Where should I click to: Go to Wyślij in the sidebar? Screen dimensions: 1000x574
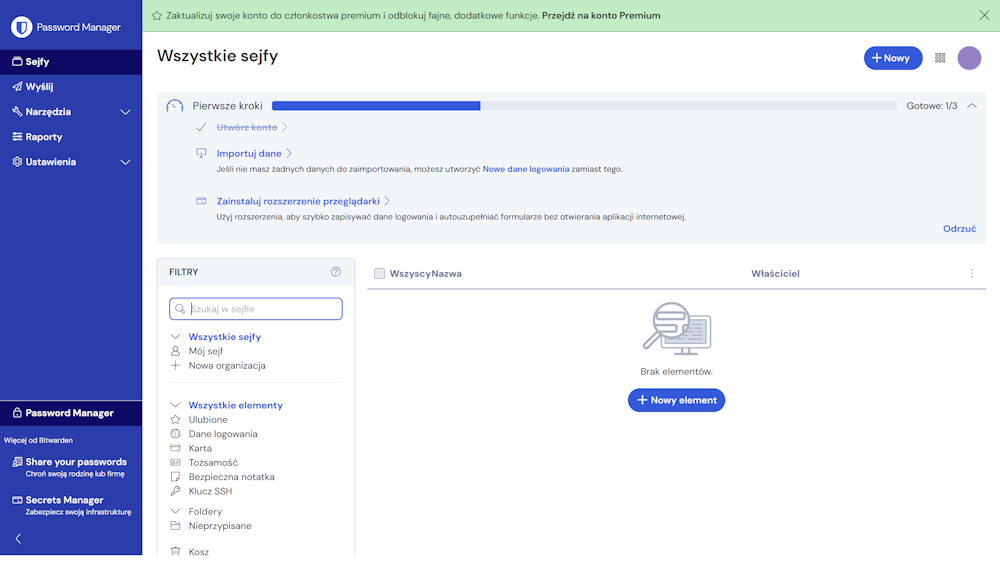tap(39, 87)
